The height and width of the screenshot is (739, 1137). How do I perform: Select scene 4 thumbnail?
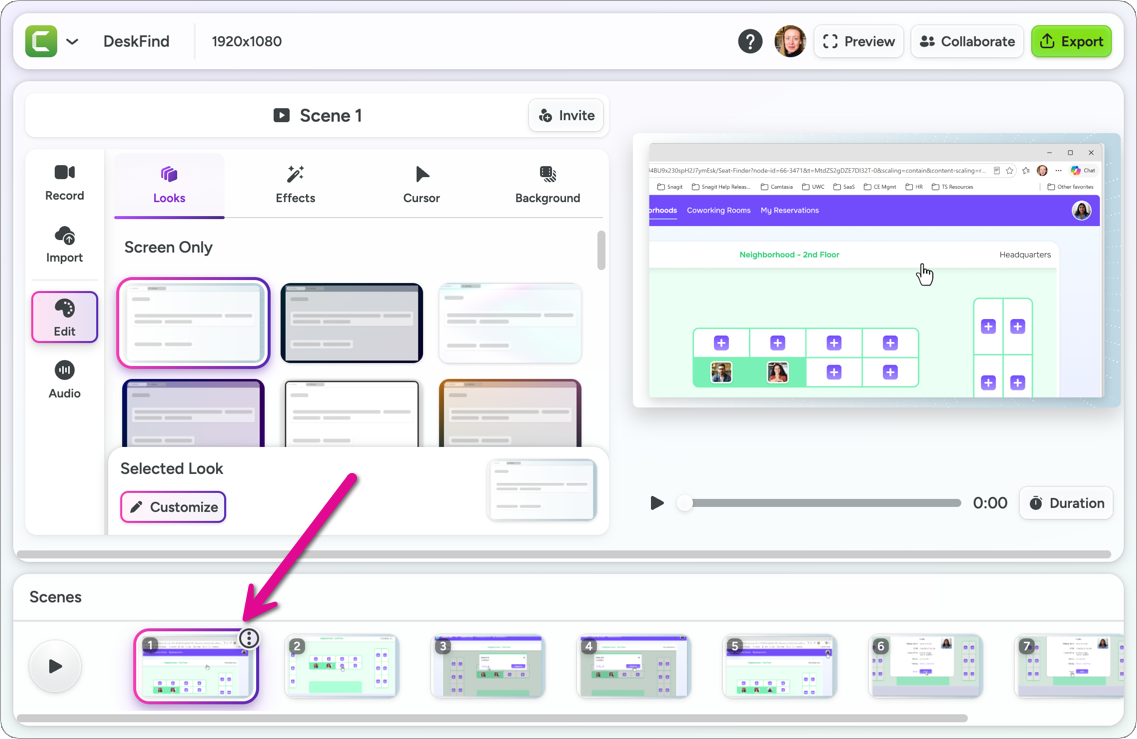pyautogui.click(x=634, y=666)
